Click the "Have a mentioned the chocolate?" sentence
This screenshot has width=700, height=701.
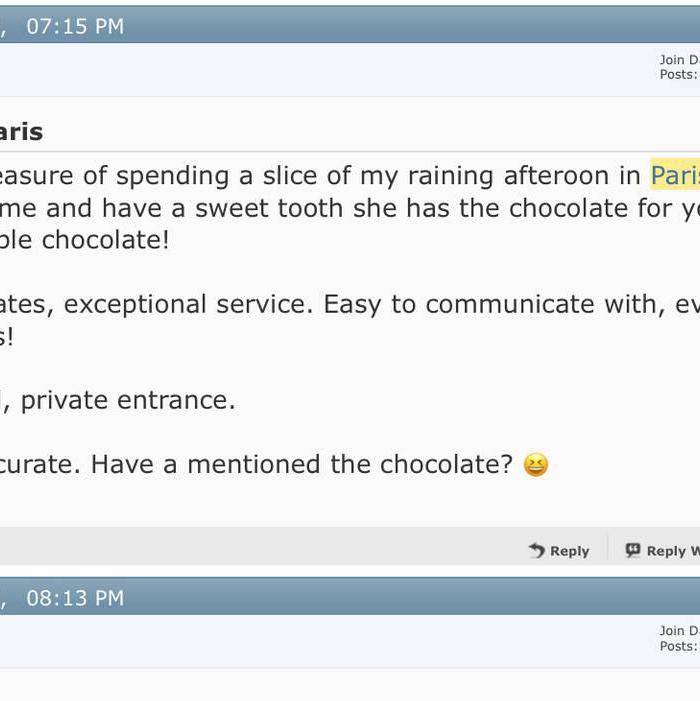[350, 464]
